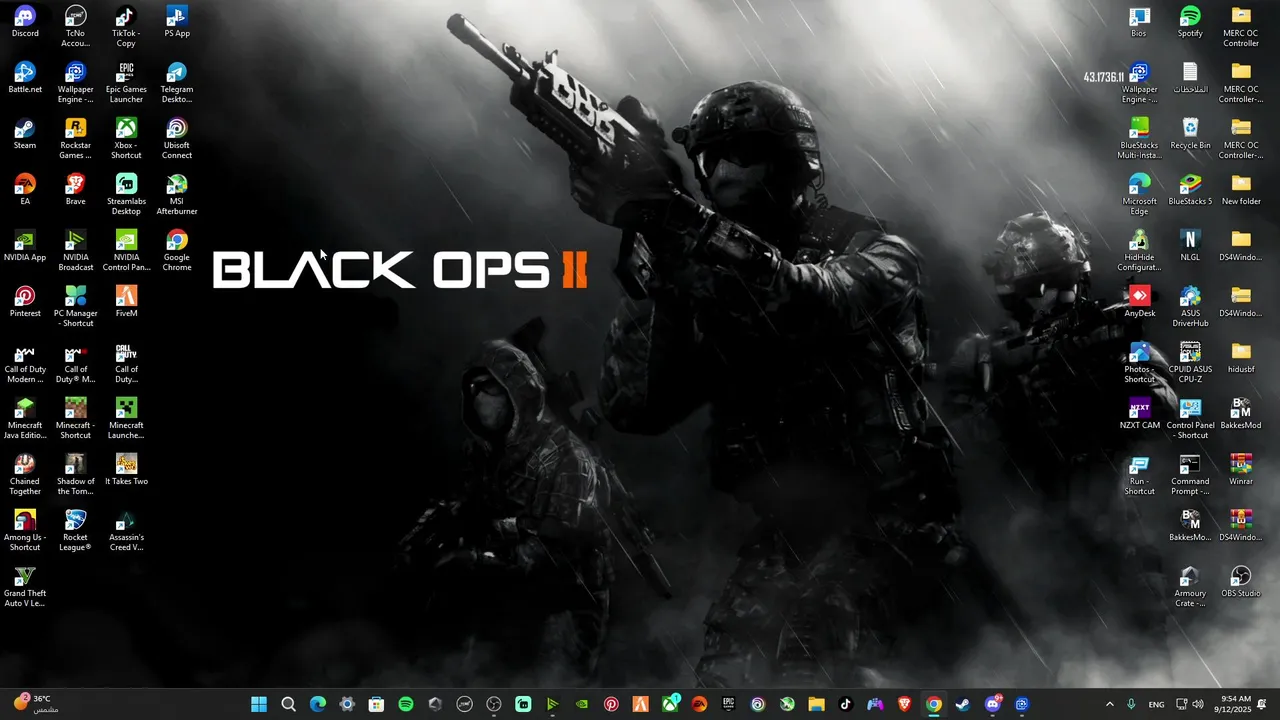The width and height of the screenshot is (1280, 720).
Task: Open the Recycle Bin
Action: [x=1190, y=134]
